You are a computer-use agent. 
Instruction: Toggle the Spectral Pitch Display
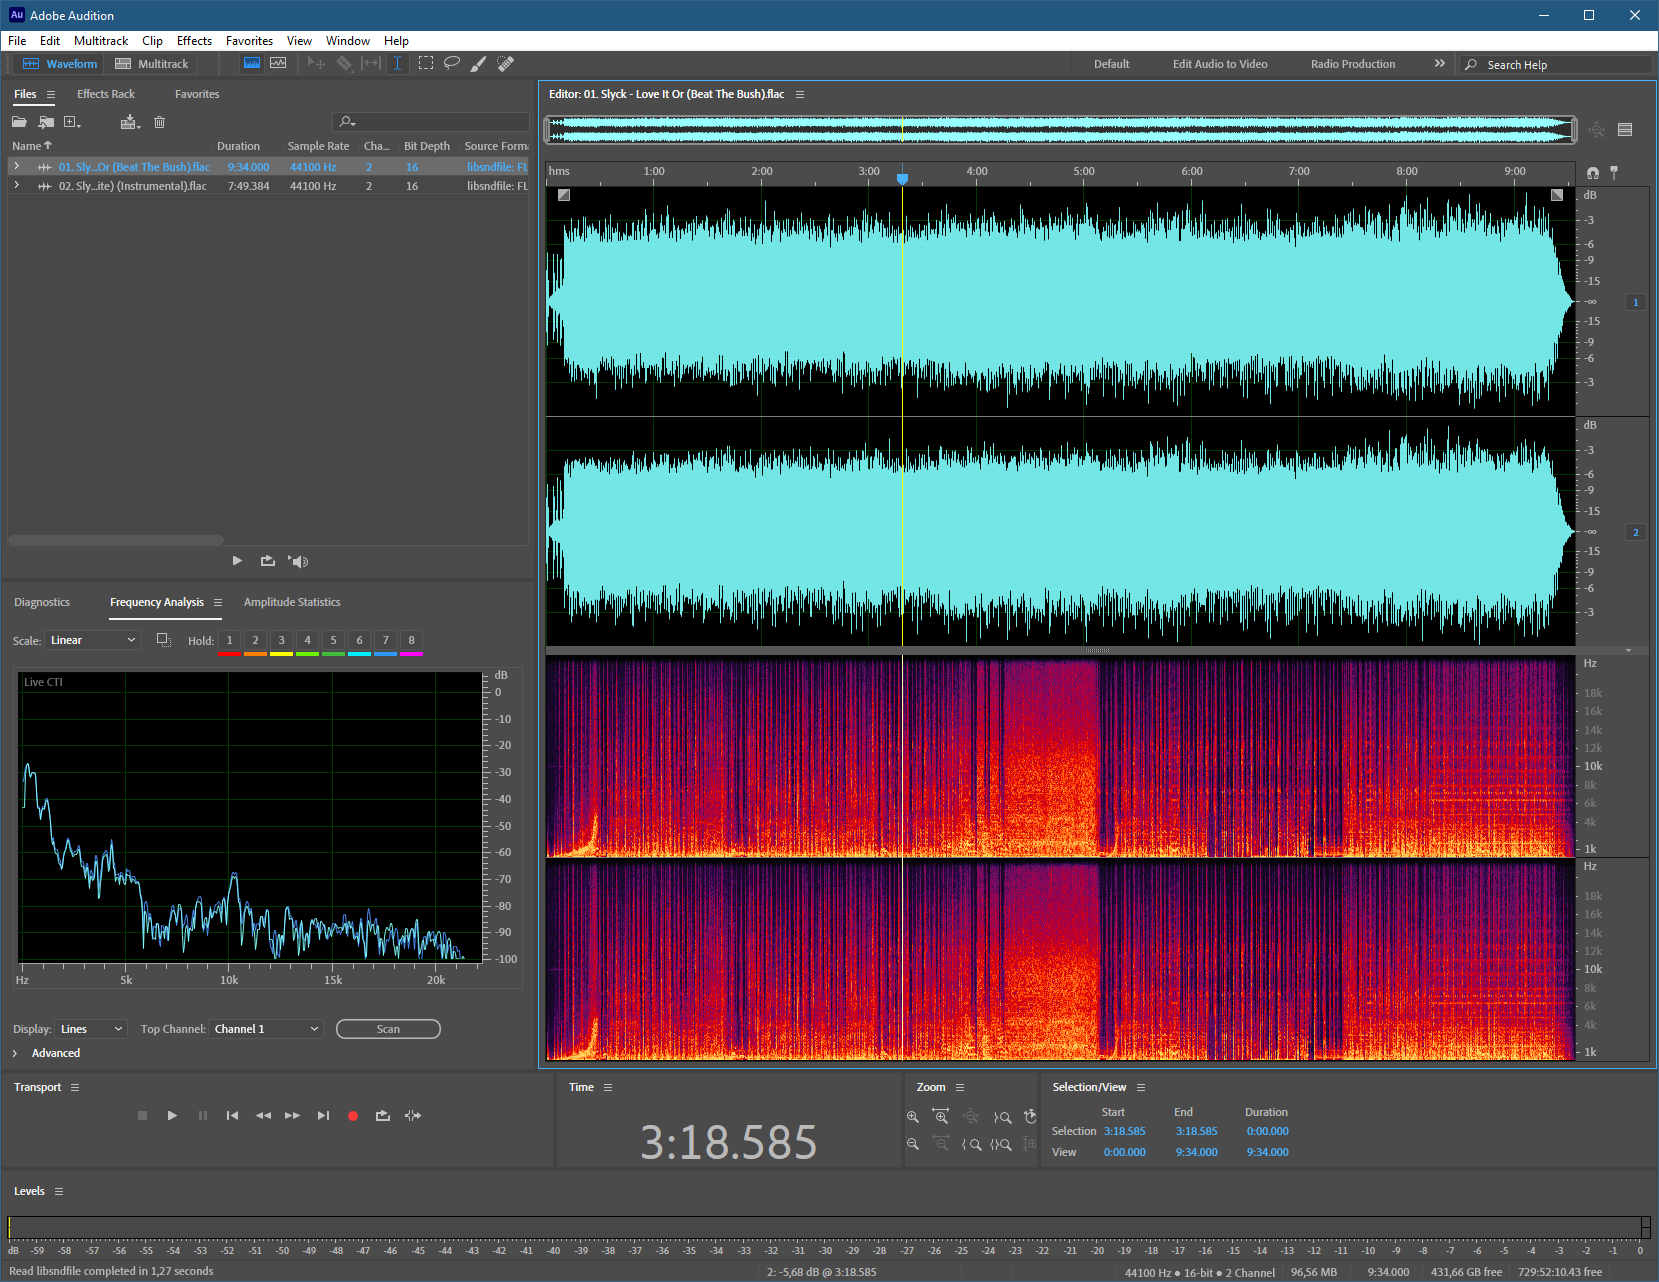click(278, 63)
